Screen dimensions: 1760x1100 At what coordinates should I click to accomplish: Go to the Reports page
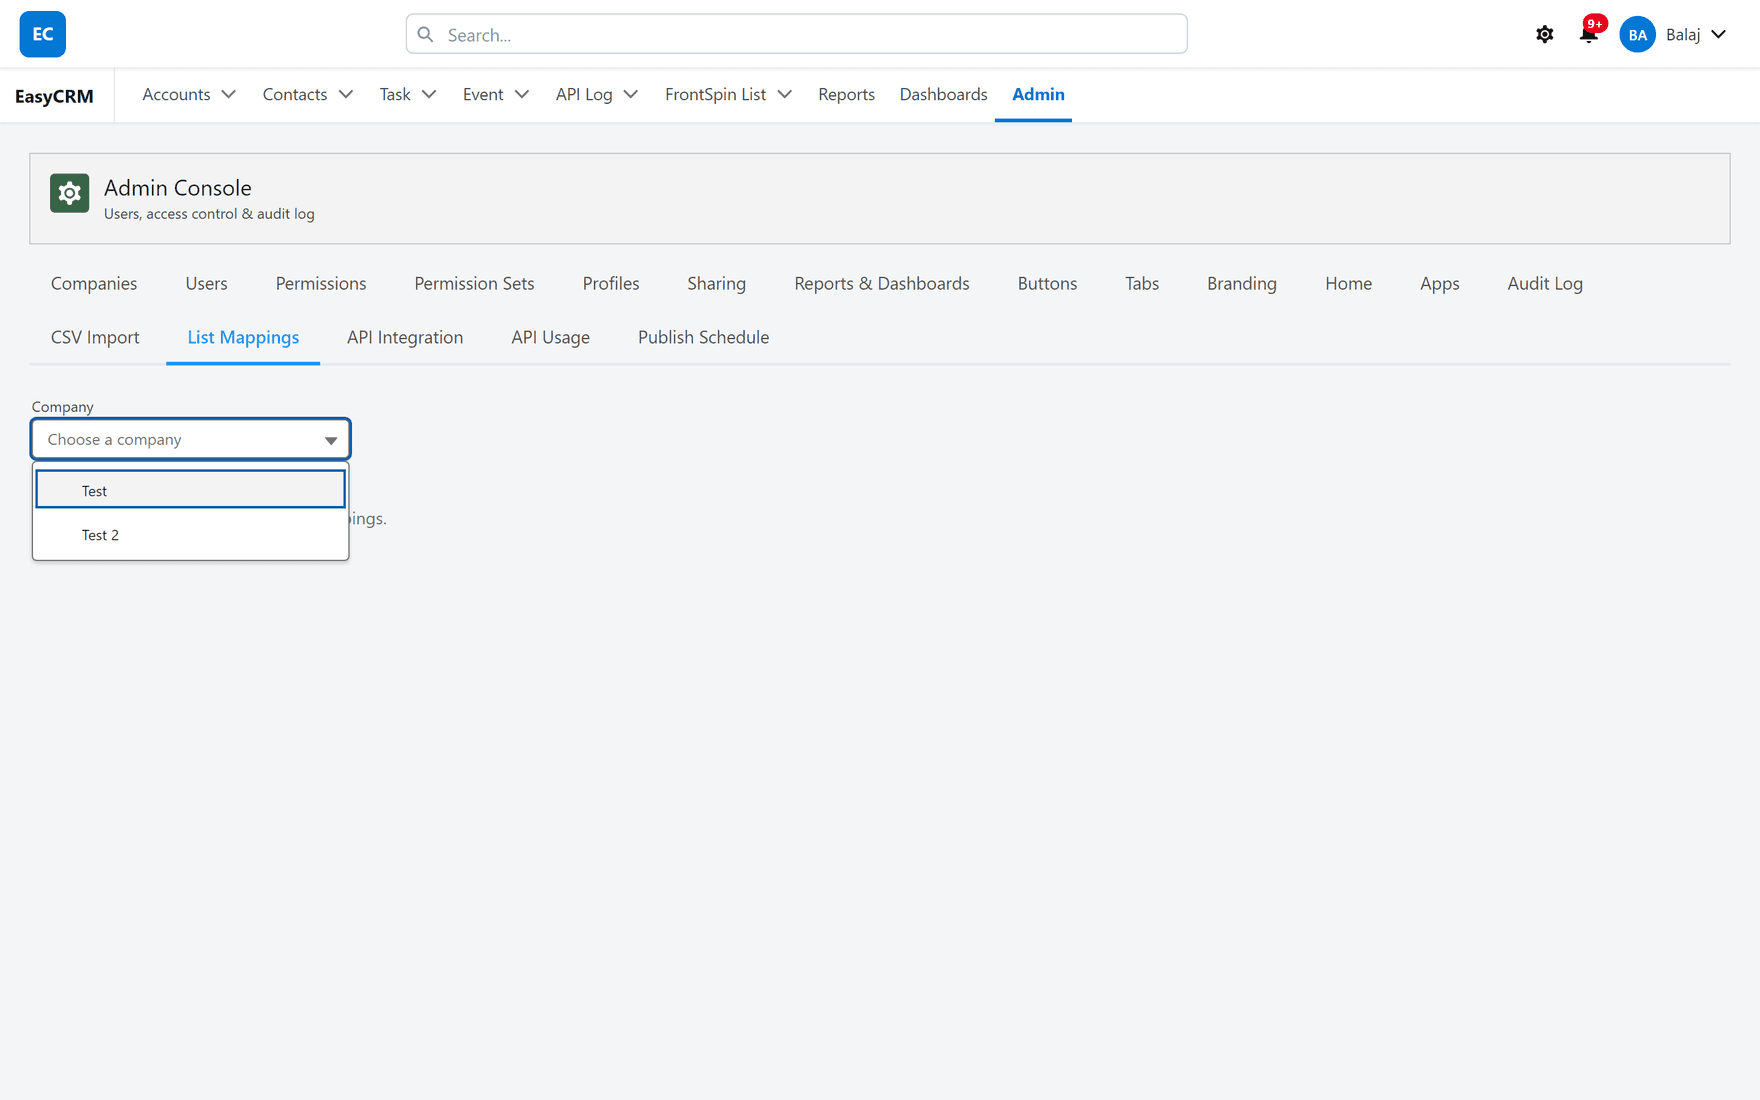tap(846, 94)
